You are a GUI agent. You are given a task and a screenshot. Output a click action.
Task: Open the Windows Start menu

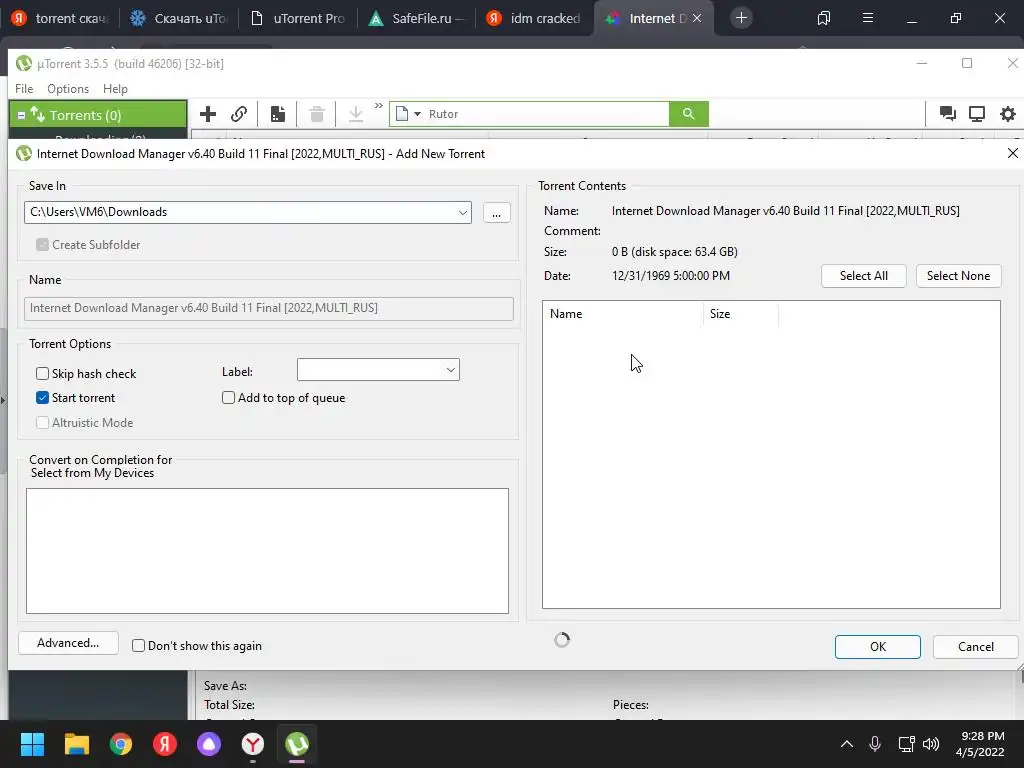pyautogui.click(x=32, y=744)
